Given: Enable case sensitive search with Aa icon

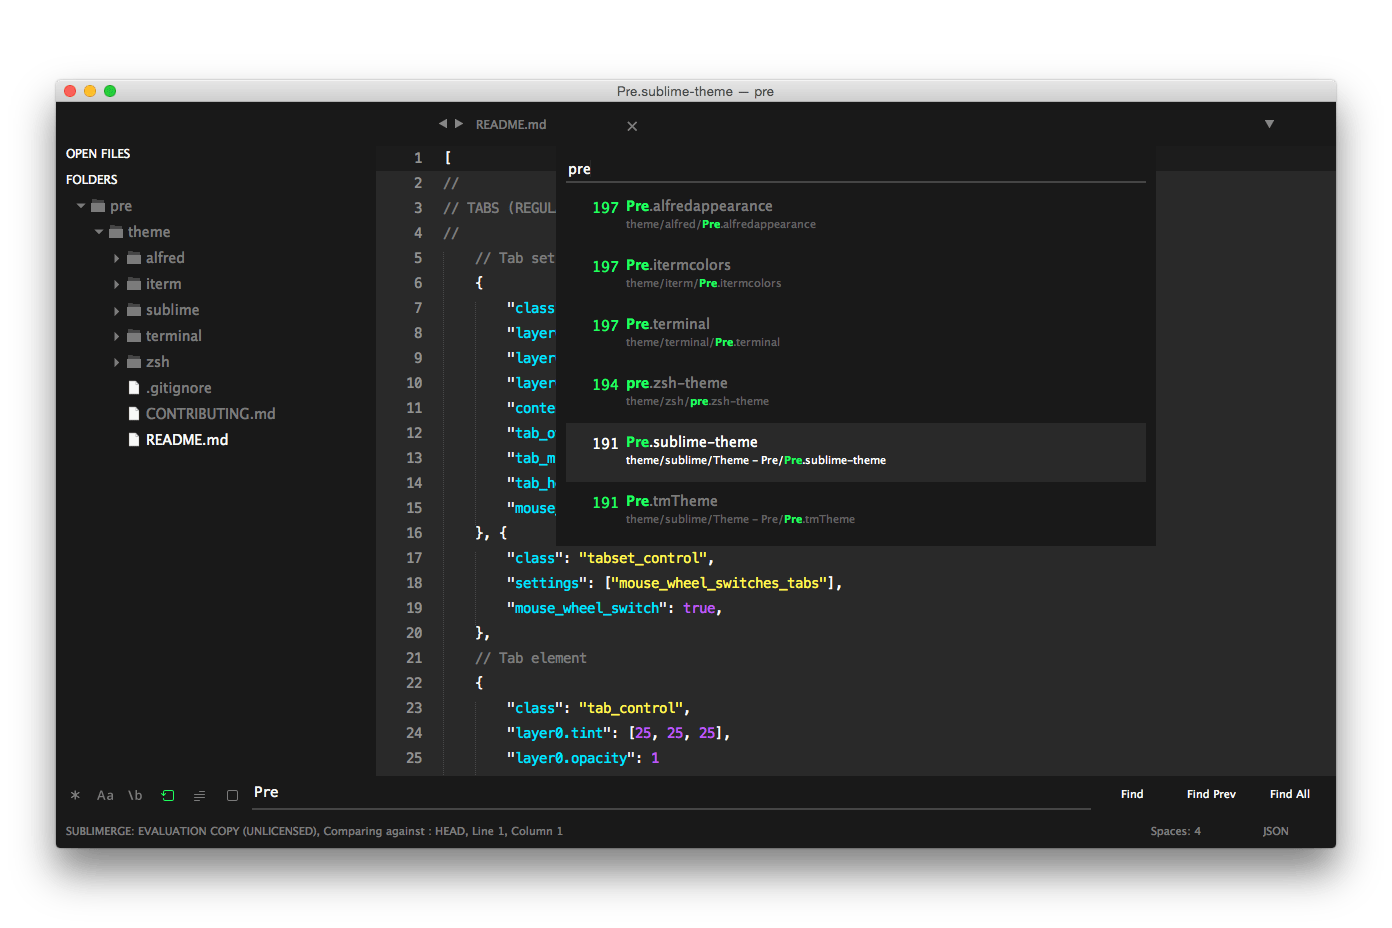Looking at the screenshot, I should 105,795.
